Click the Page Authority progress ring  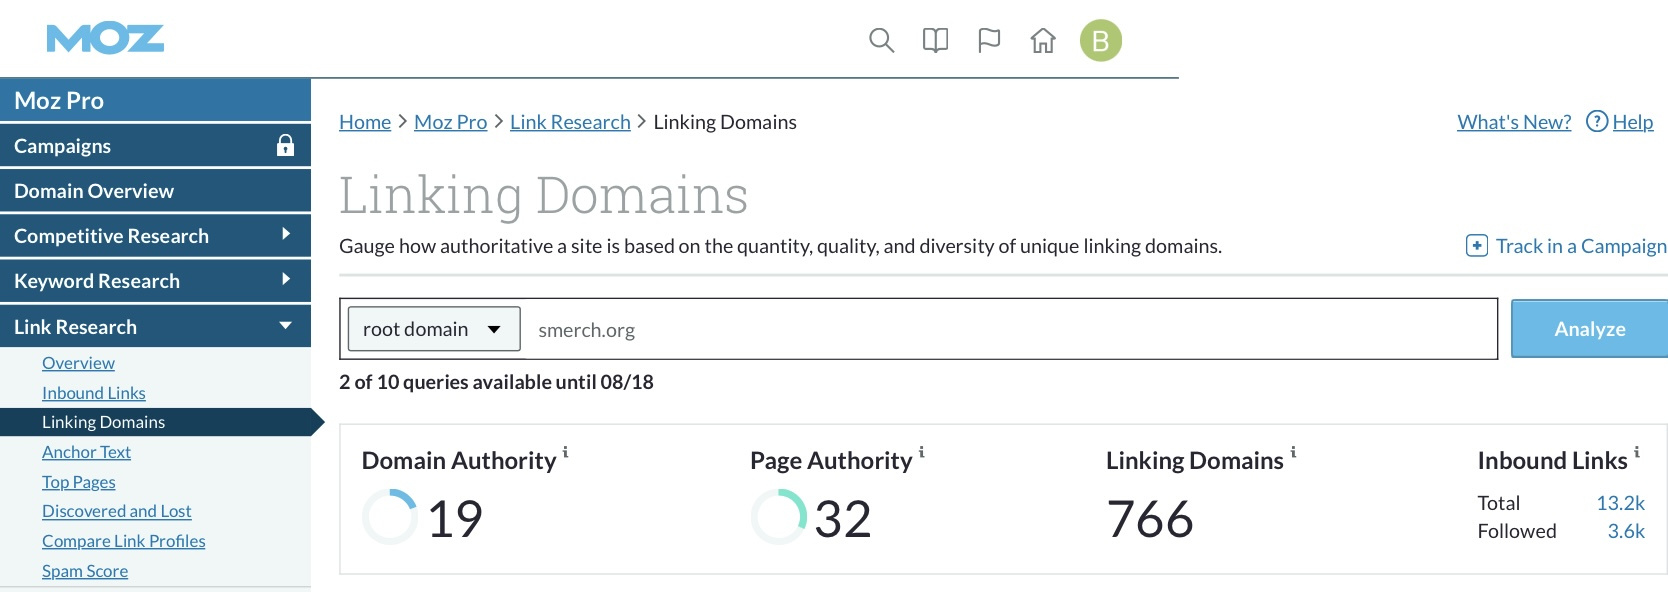pyautogui.click(x=778, y=517)
